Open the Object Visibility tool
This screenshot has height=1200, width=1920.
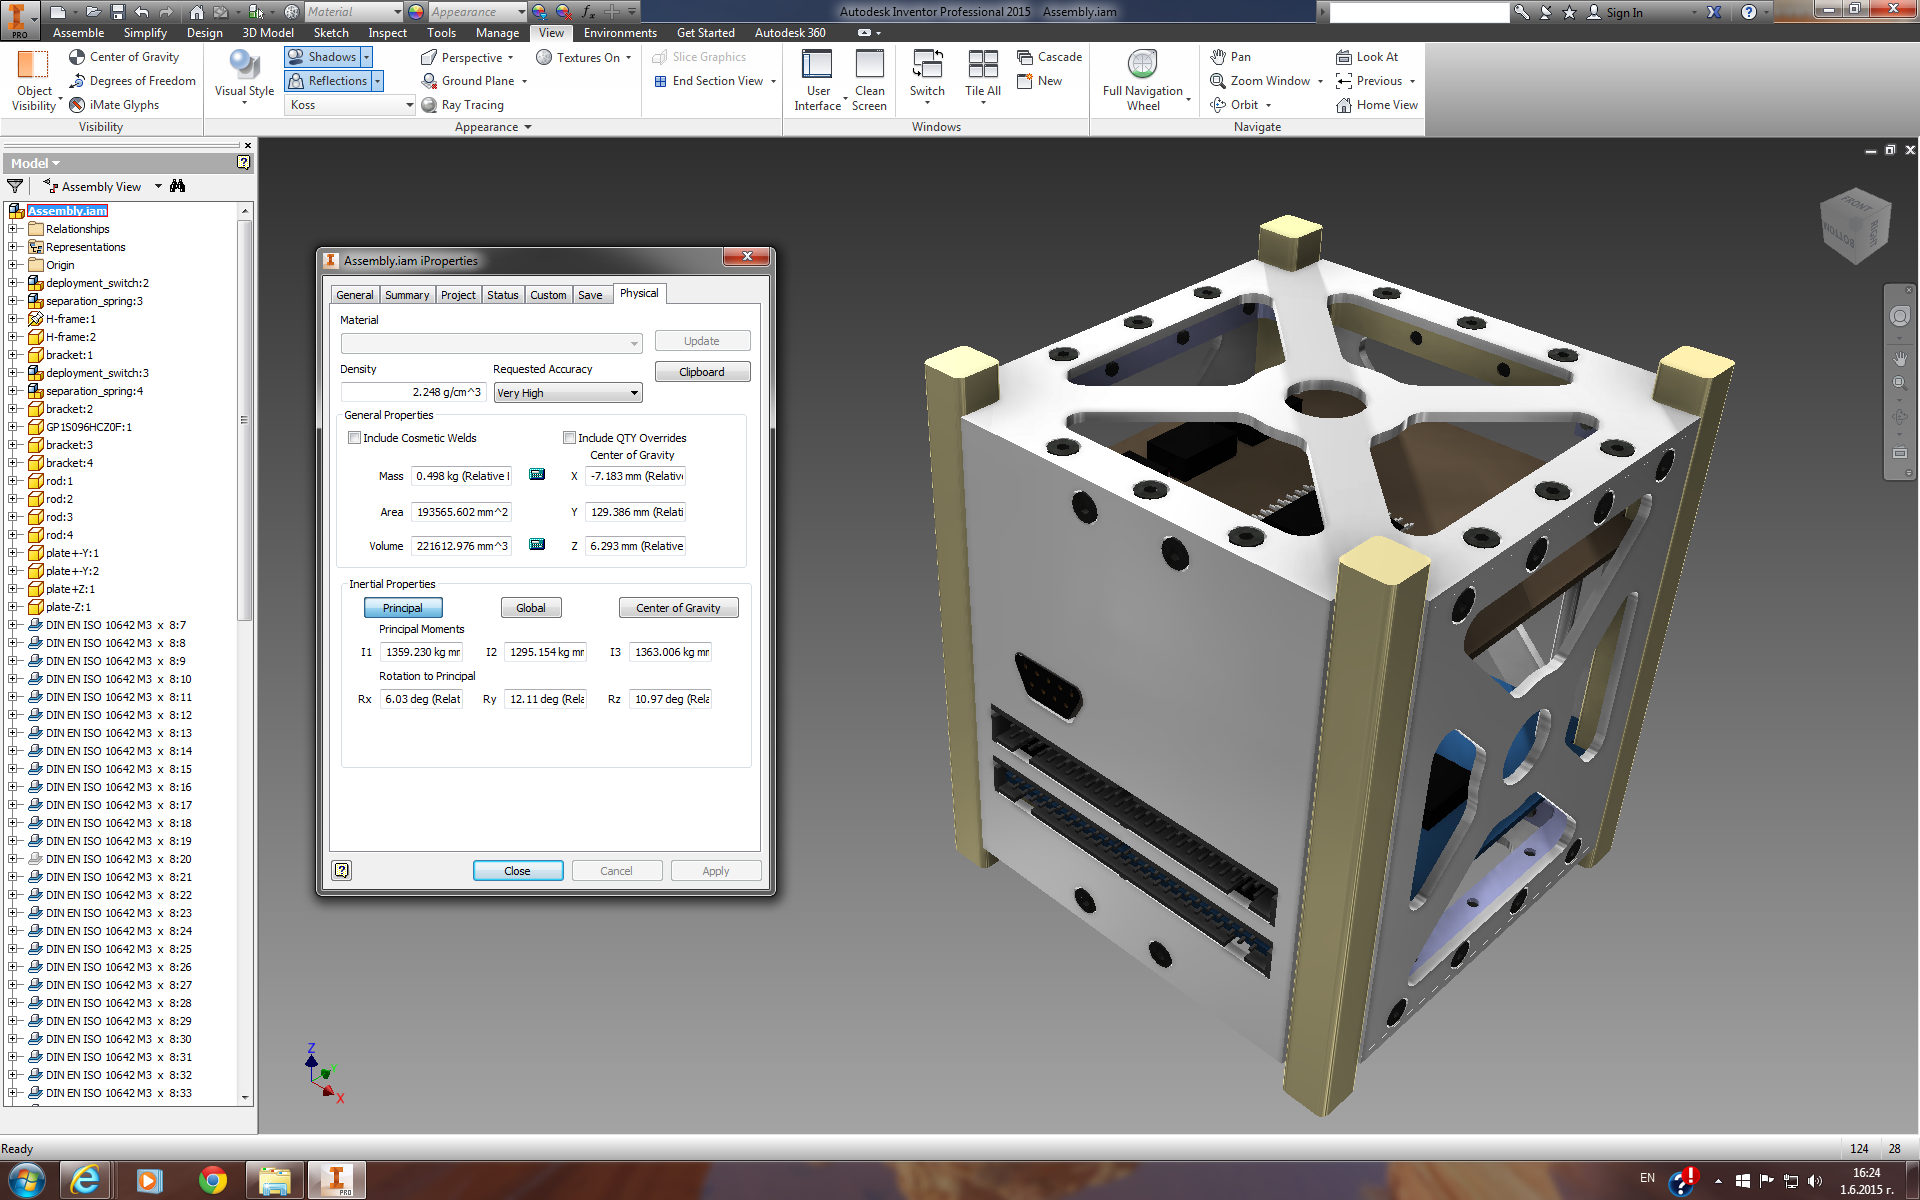pyautogui.click(x=34, y=80)
